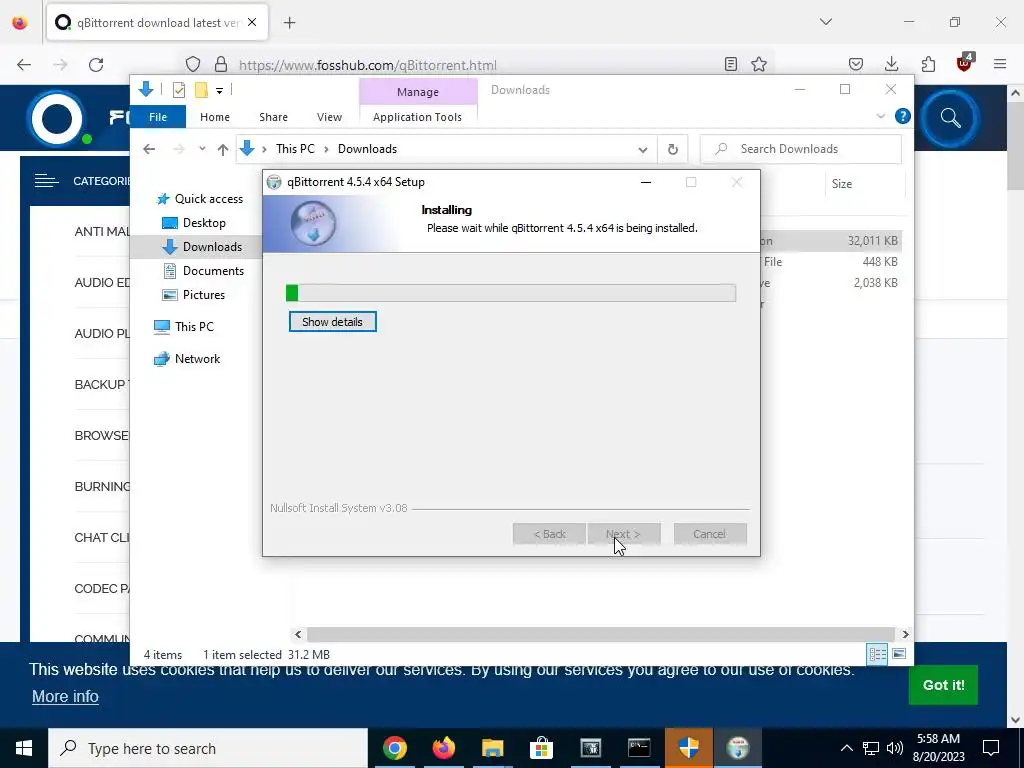Click the uBlock Origin extension icon
The width and height of the screenshot is (1024, 768).
coord(964,63)
